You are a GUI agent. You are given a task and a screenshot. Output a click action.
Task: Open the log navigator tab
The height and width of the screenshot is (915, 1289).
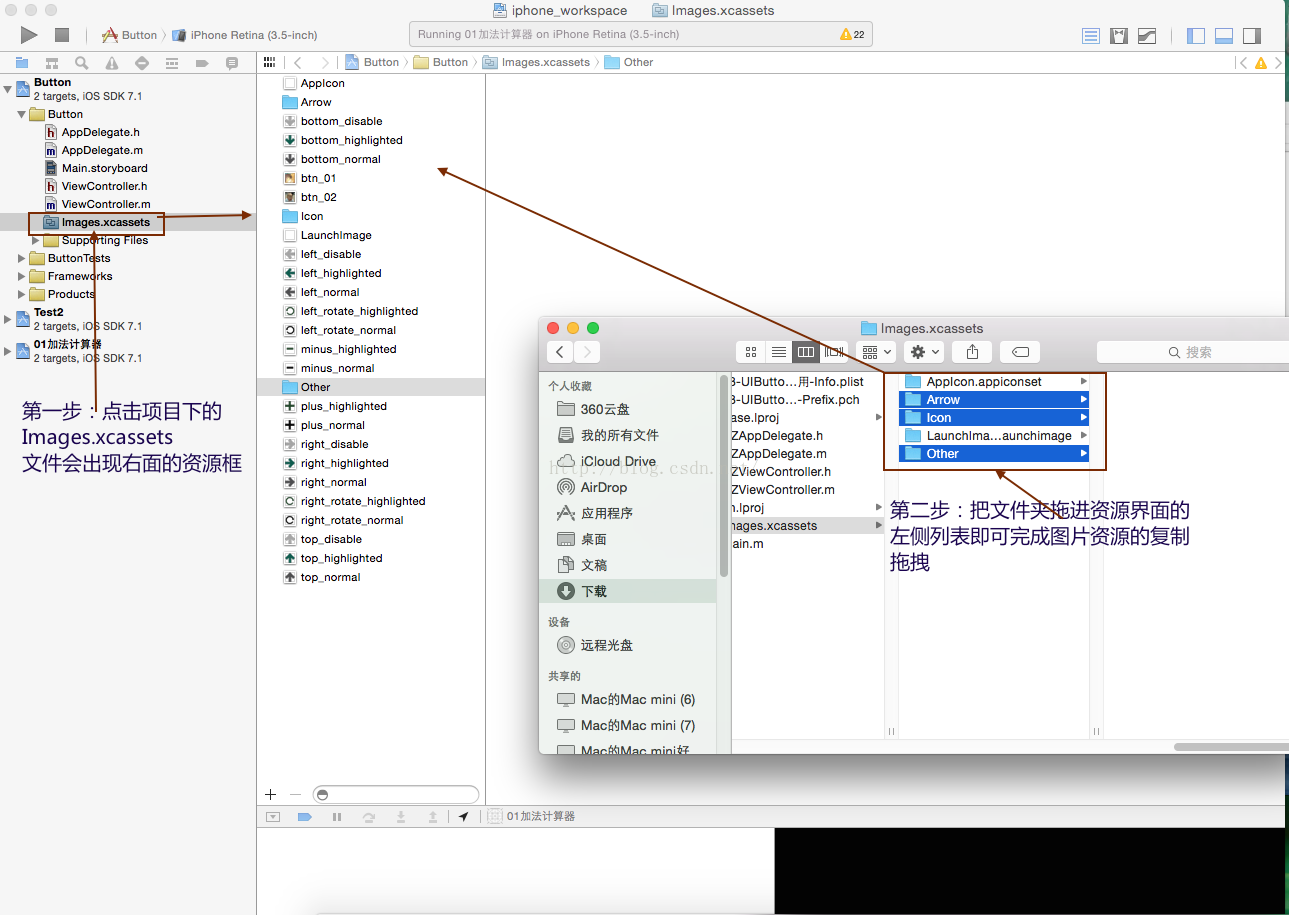coord(232,63)
